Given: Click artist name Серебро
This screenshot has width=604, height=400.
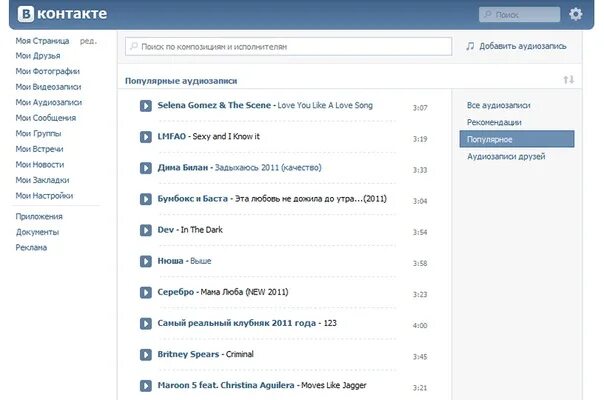Looking at the screenshot, I should point(176,292).
